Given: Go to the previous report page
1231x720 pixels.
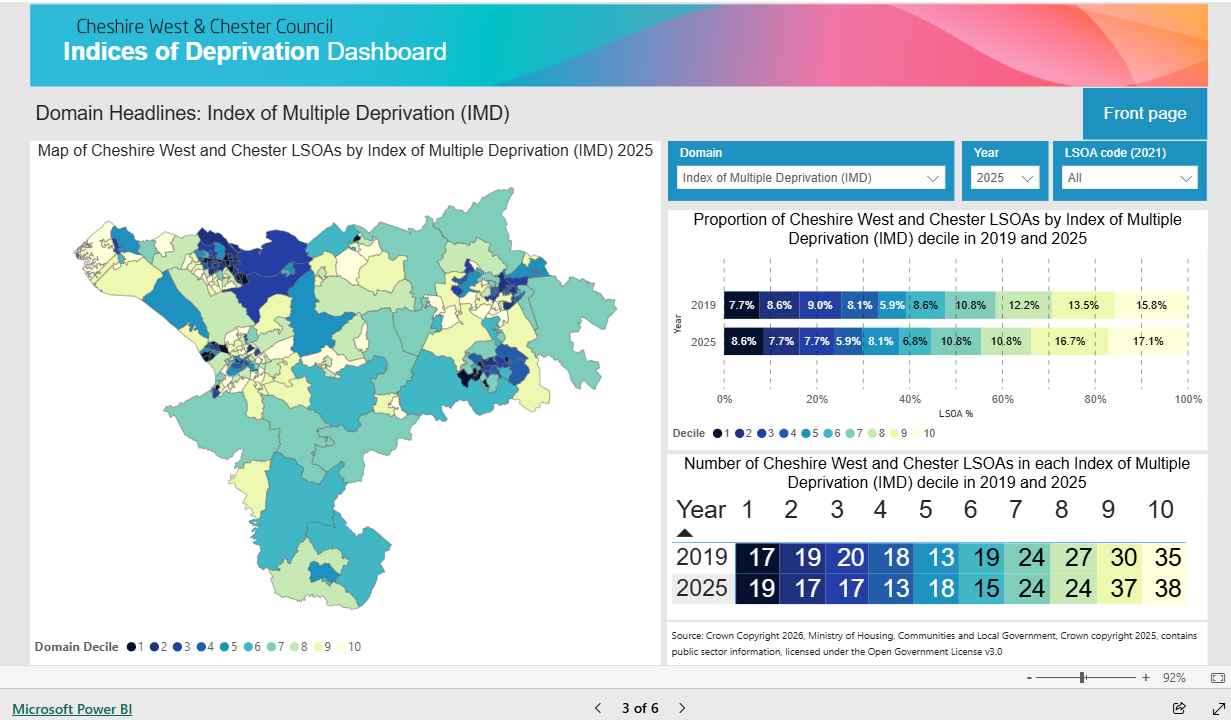Looking at the screenshot, I should tap(598, 708).
